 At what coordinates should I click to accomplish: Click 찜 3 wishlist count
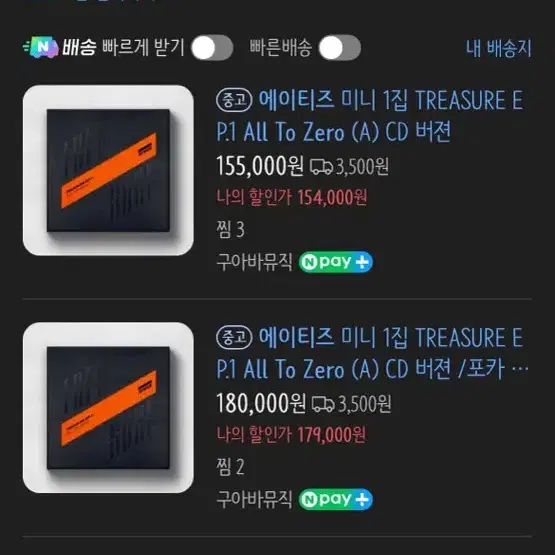coord(230,230)
